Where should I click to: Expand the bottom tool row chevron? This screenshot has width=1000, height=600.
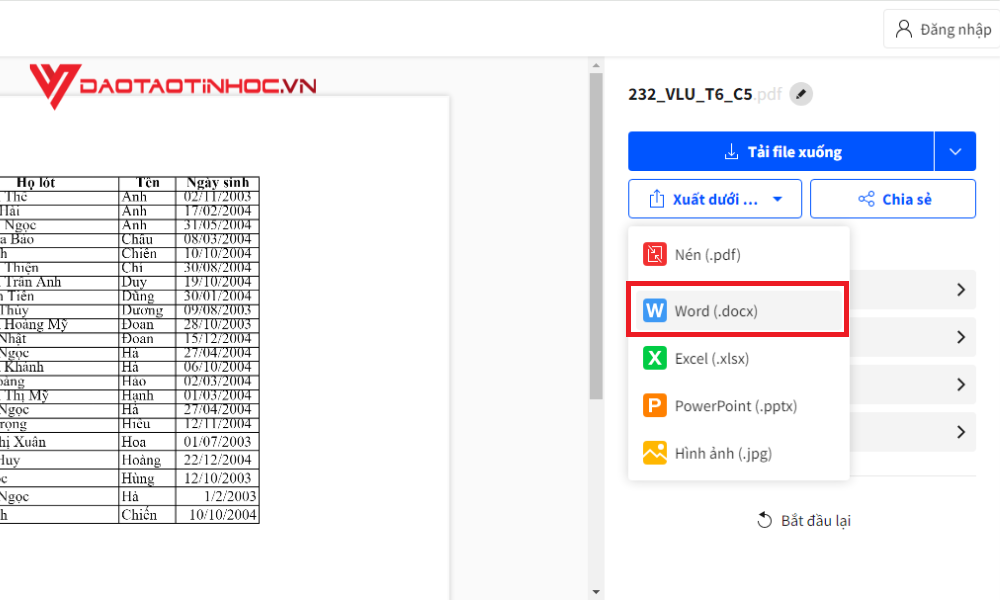point(961,432)
